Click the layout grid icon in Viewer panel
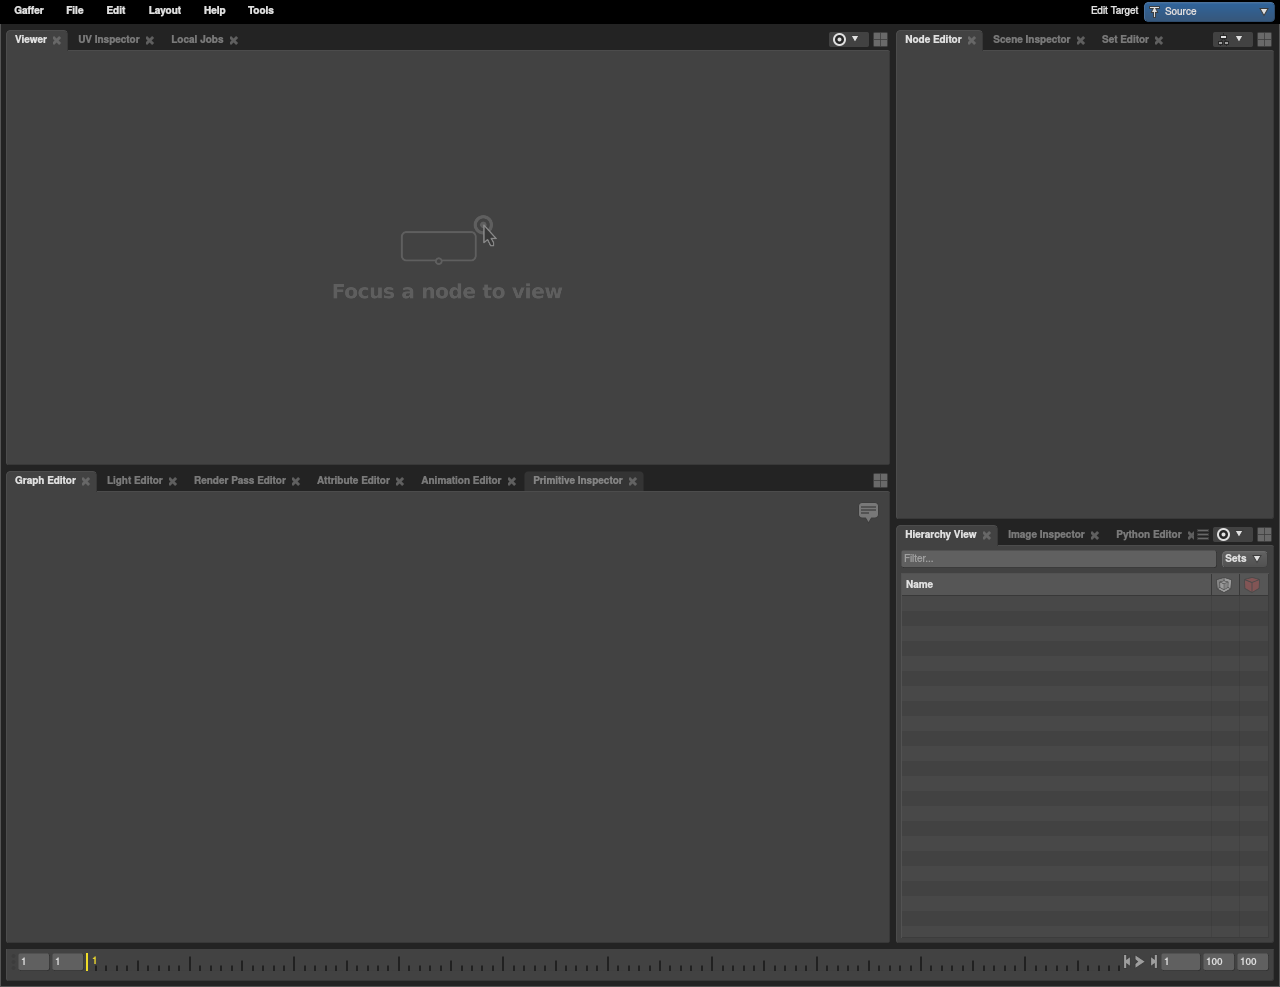This screenshot has width=1280, height=987. click(880, 39)
